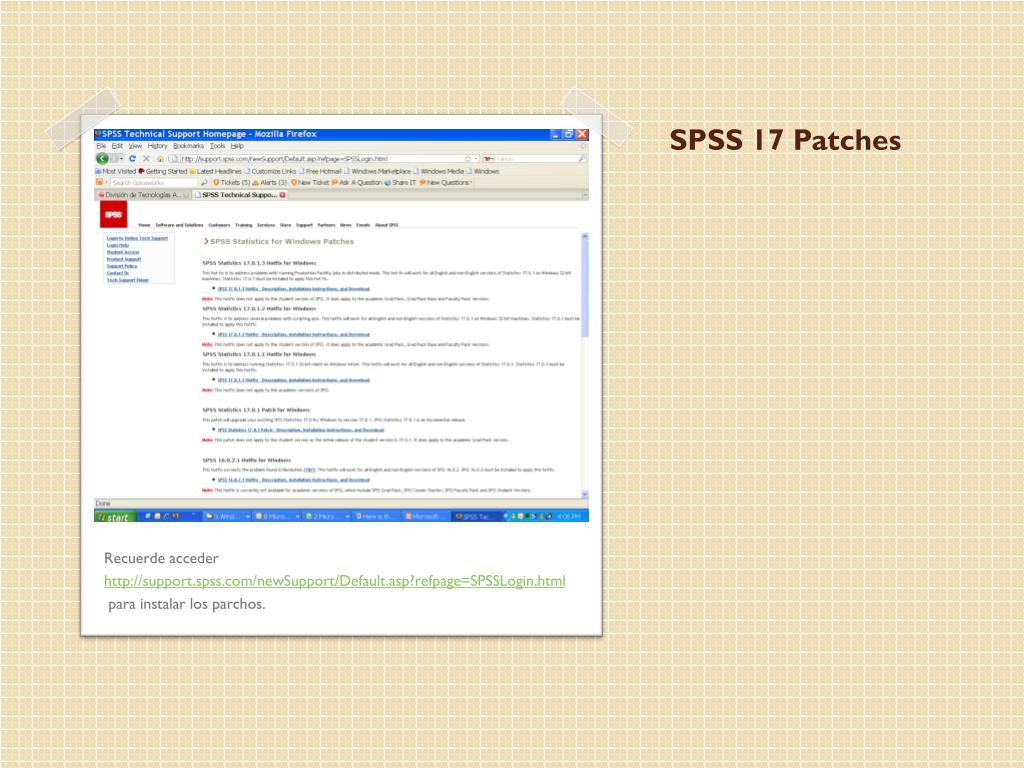The image size is (1024, 768).
Task: Open Windows Marketplace bookmark
Action: coord(377,171)
